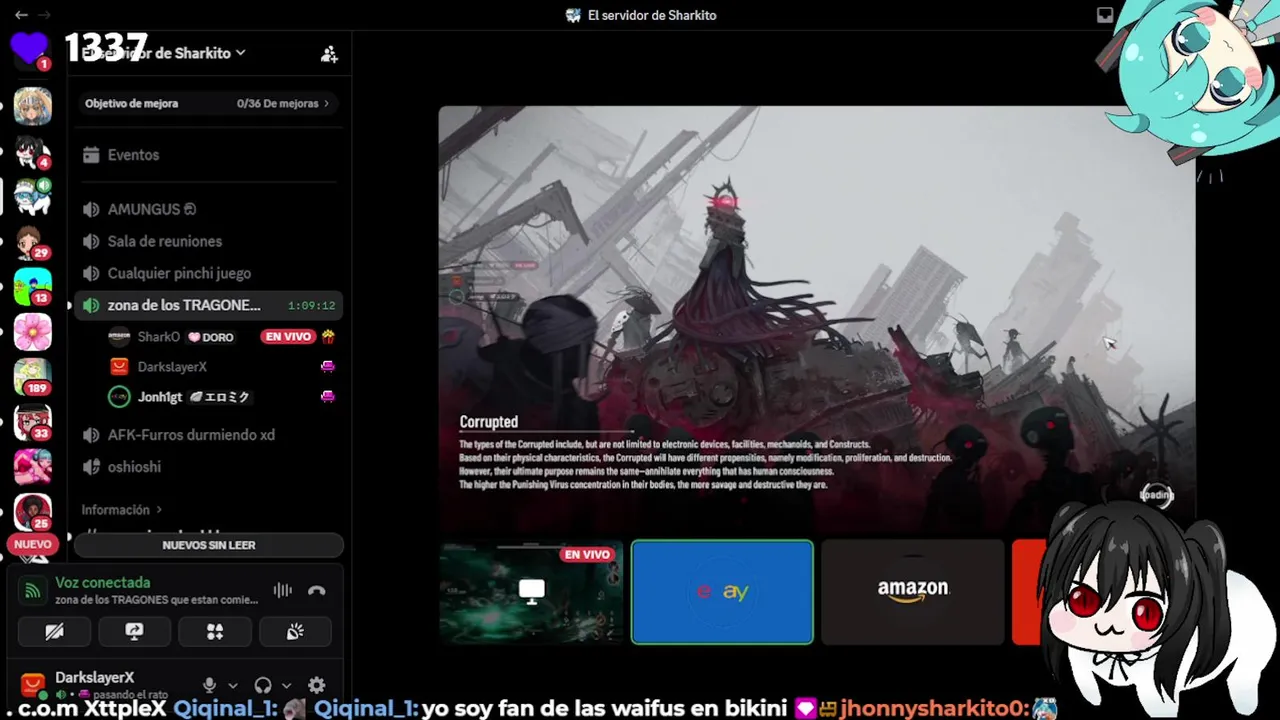Select user DarkslayerX in voice channel

tap(172, 367)
